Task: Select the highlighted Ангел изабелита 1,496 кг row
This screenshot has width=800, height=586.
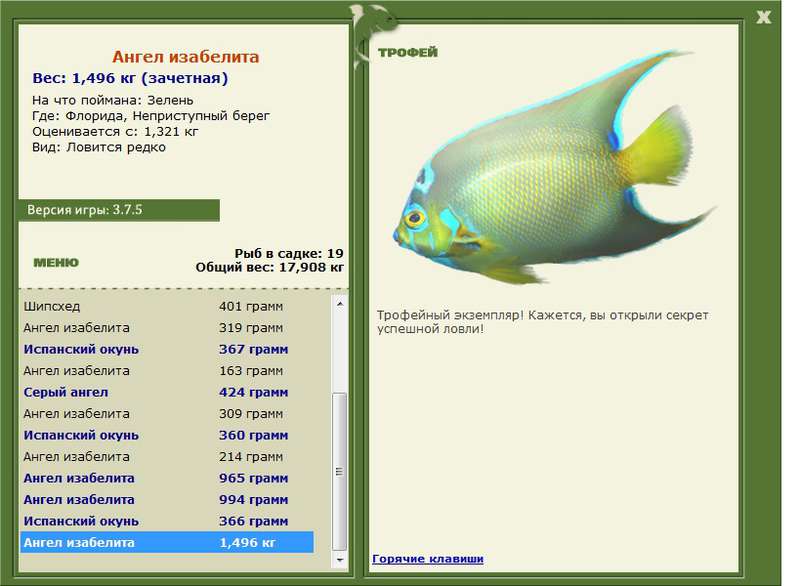Action: 167,542
